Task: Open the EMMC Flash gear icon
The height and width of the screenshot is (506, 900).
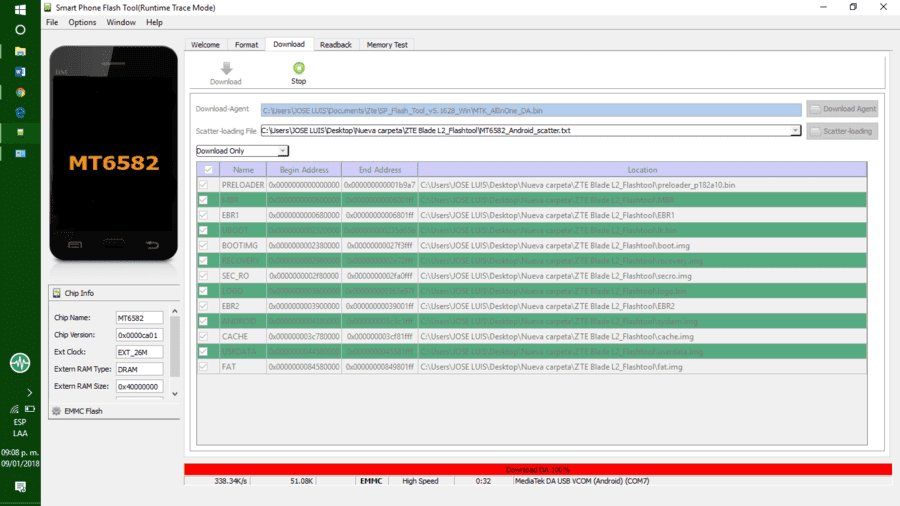Action: pyautogui.click(x=56, y=411)
